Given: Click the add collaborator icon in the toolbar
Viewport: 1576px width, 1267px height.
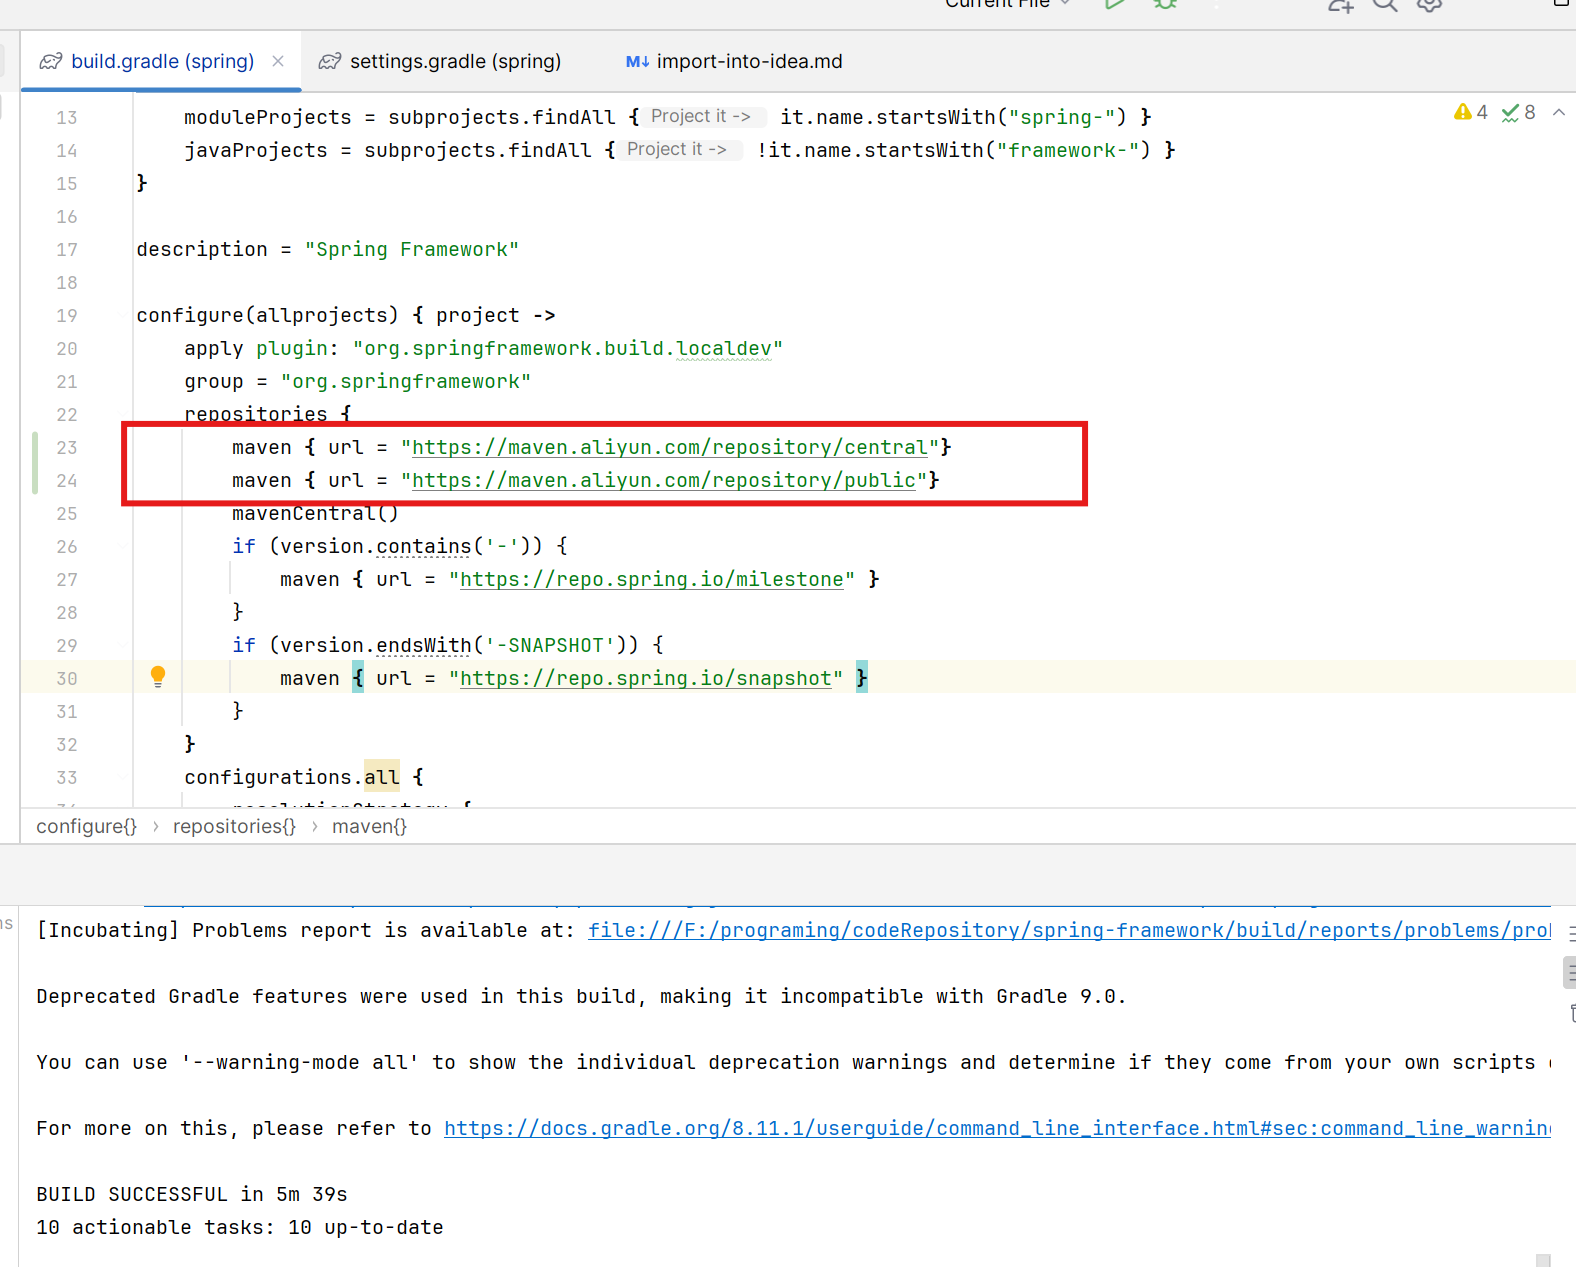Looking at the screenshot, I should click(1340, 5).
